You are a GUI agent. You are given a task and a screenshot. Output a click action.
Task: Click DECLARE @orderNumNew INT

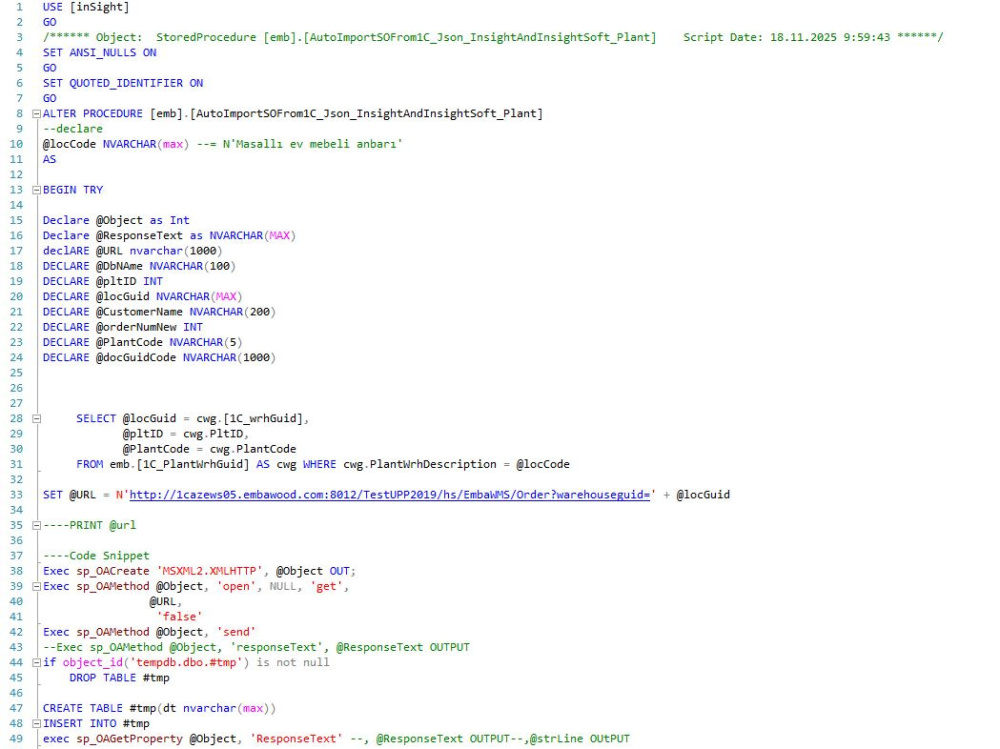[122, 327]
